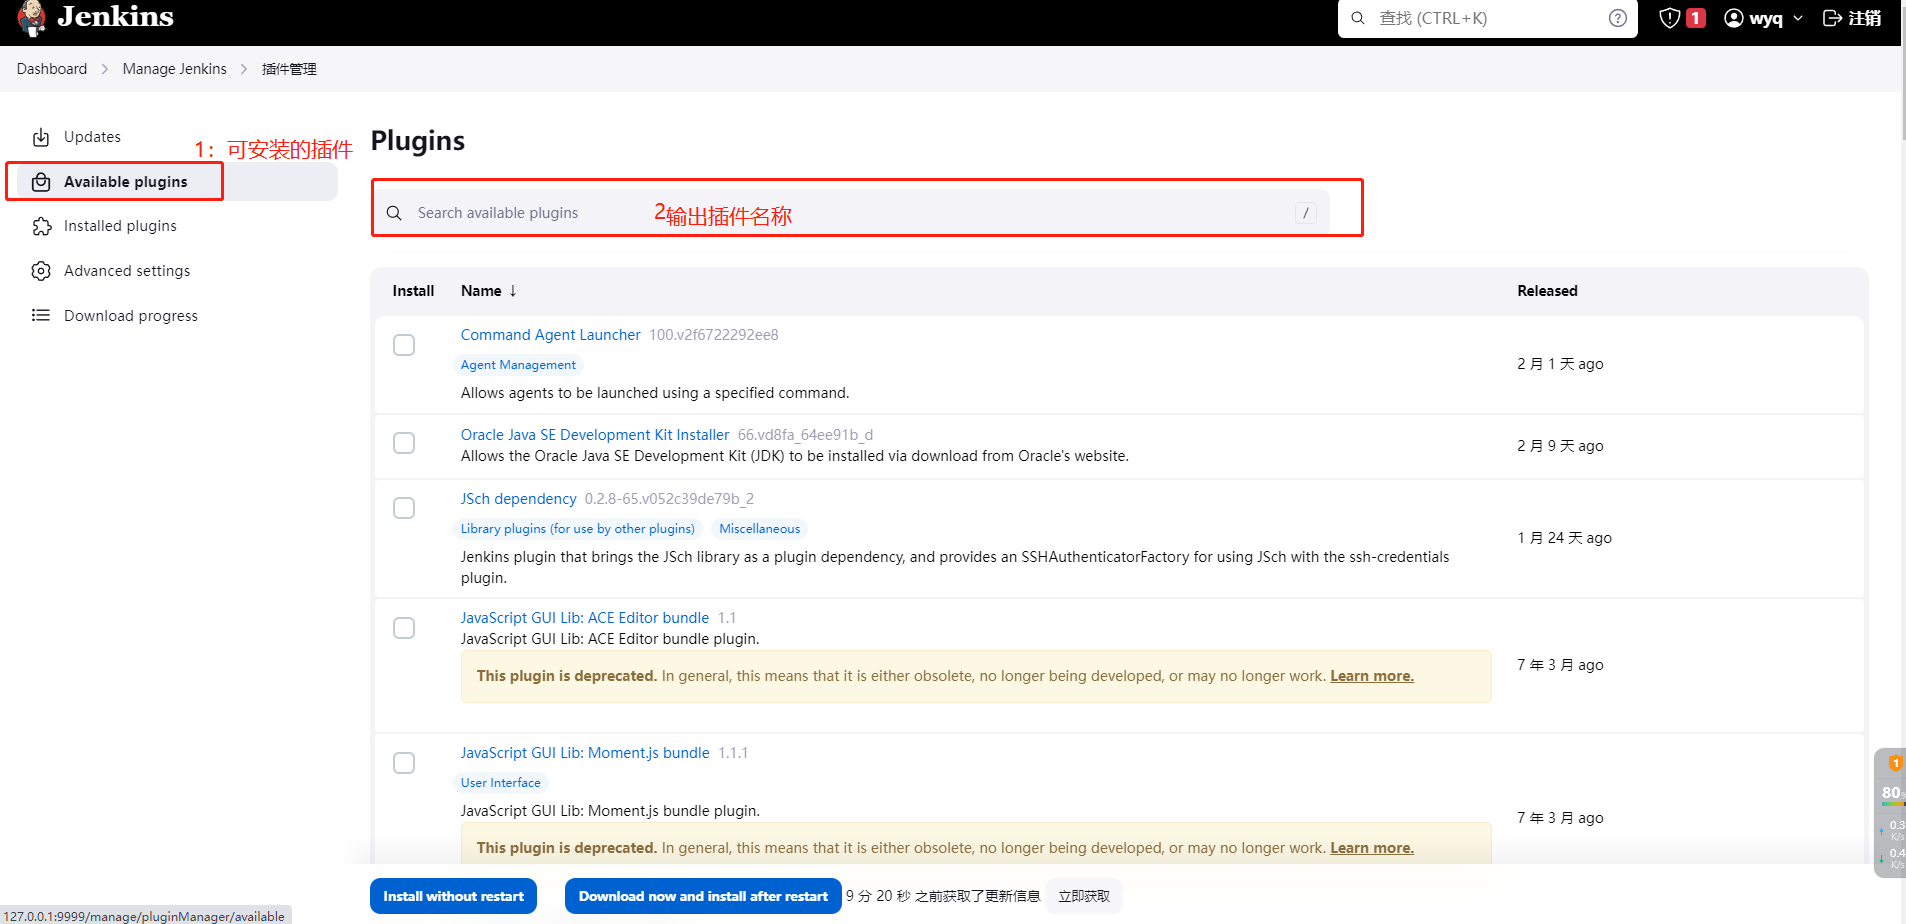Check ACE Editor bundle install checkbox
This screenshot has height=924, width=1906.
404,628
